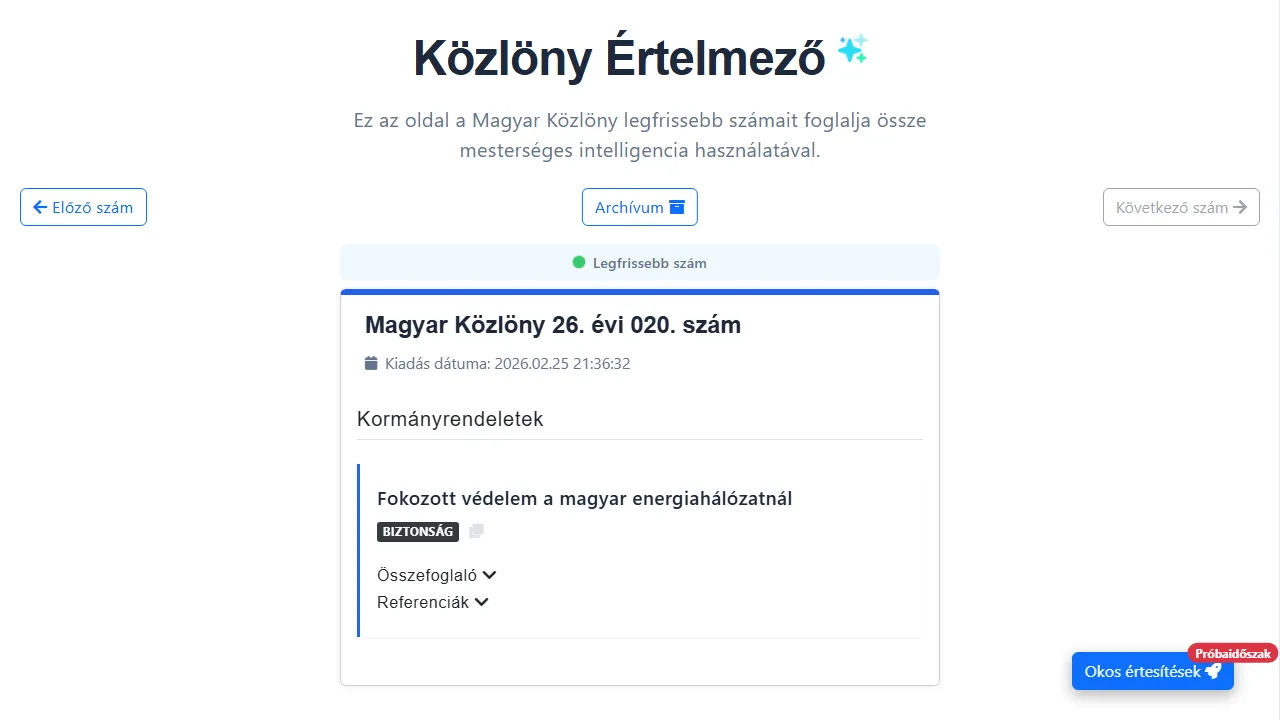The width and height of the screenshot is (1280, 720).
Task: Click the rocket icon on Okos értesítések button
Action: [x=1214, y=671]
